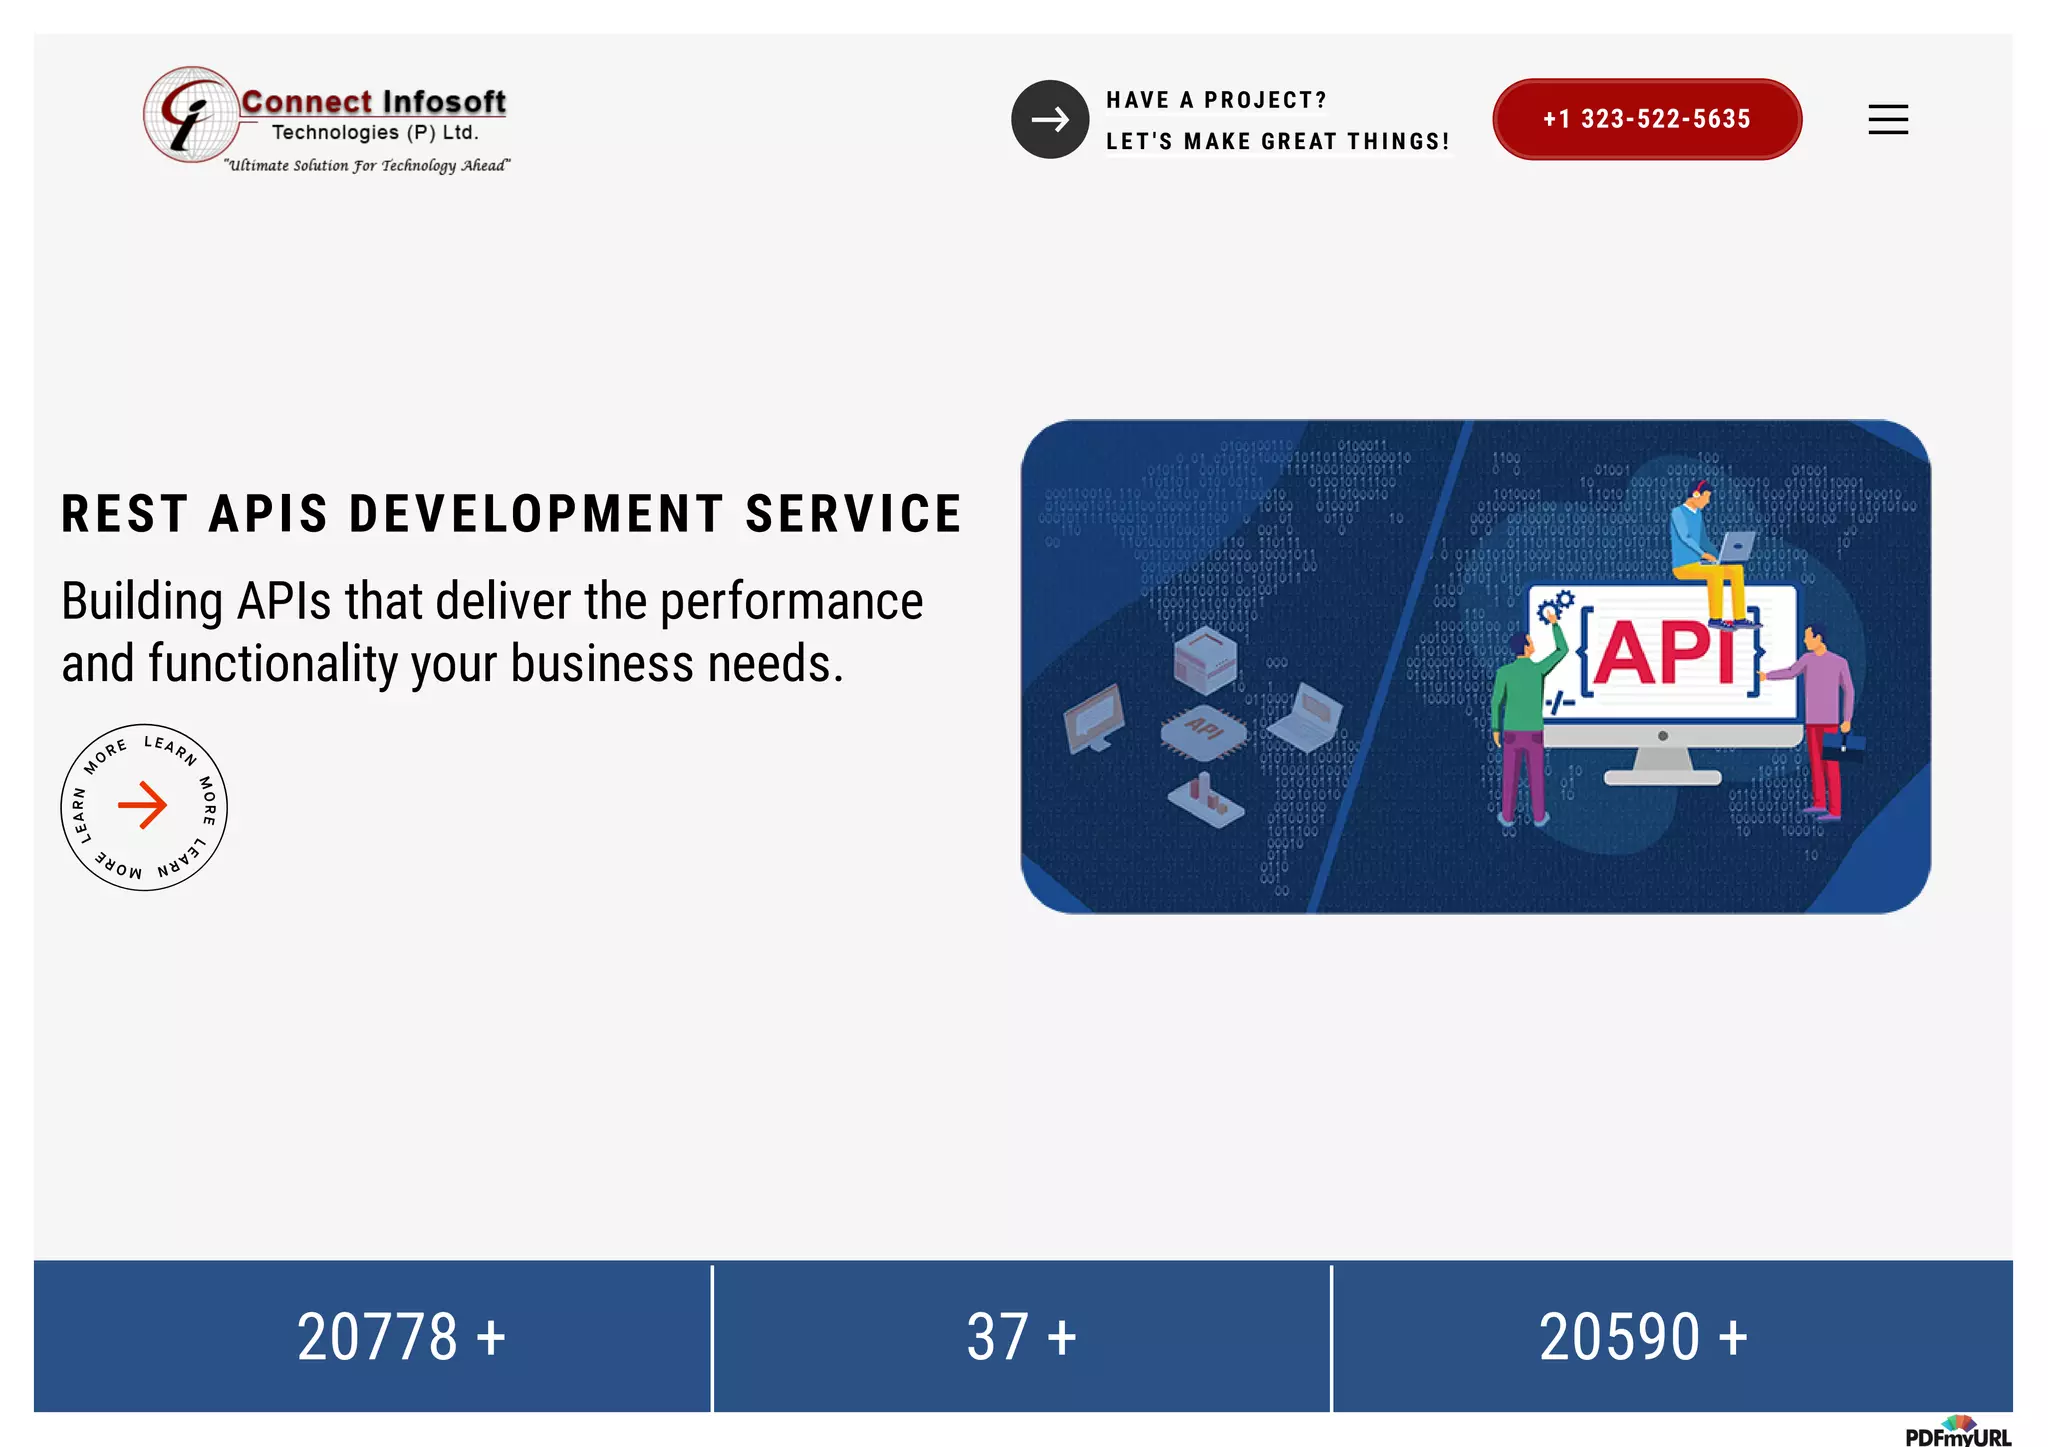
Task: Click the red API monitor illustration
Action: pyautogui.click(x=1664, y=655)
